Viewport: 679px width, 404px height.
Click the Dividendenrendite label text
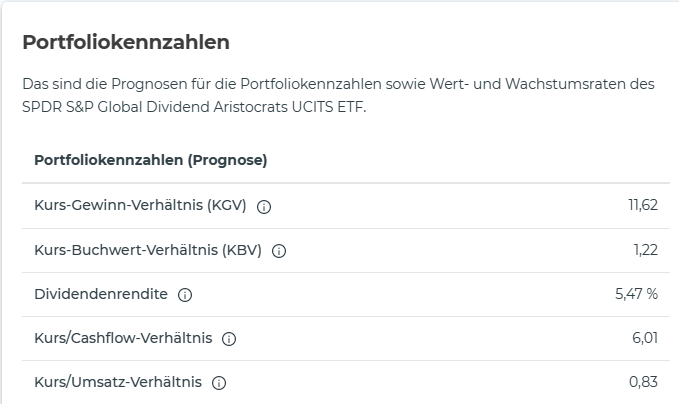pos(101,294)
